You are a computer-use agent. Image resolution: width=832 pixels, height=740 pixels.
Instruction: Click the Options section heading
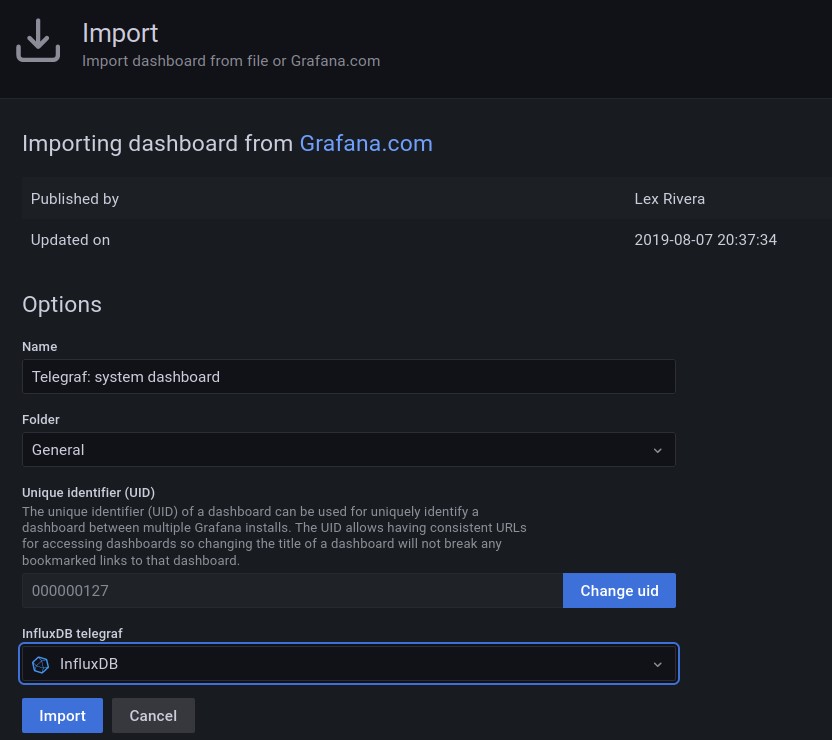pos(62,304)
